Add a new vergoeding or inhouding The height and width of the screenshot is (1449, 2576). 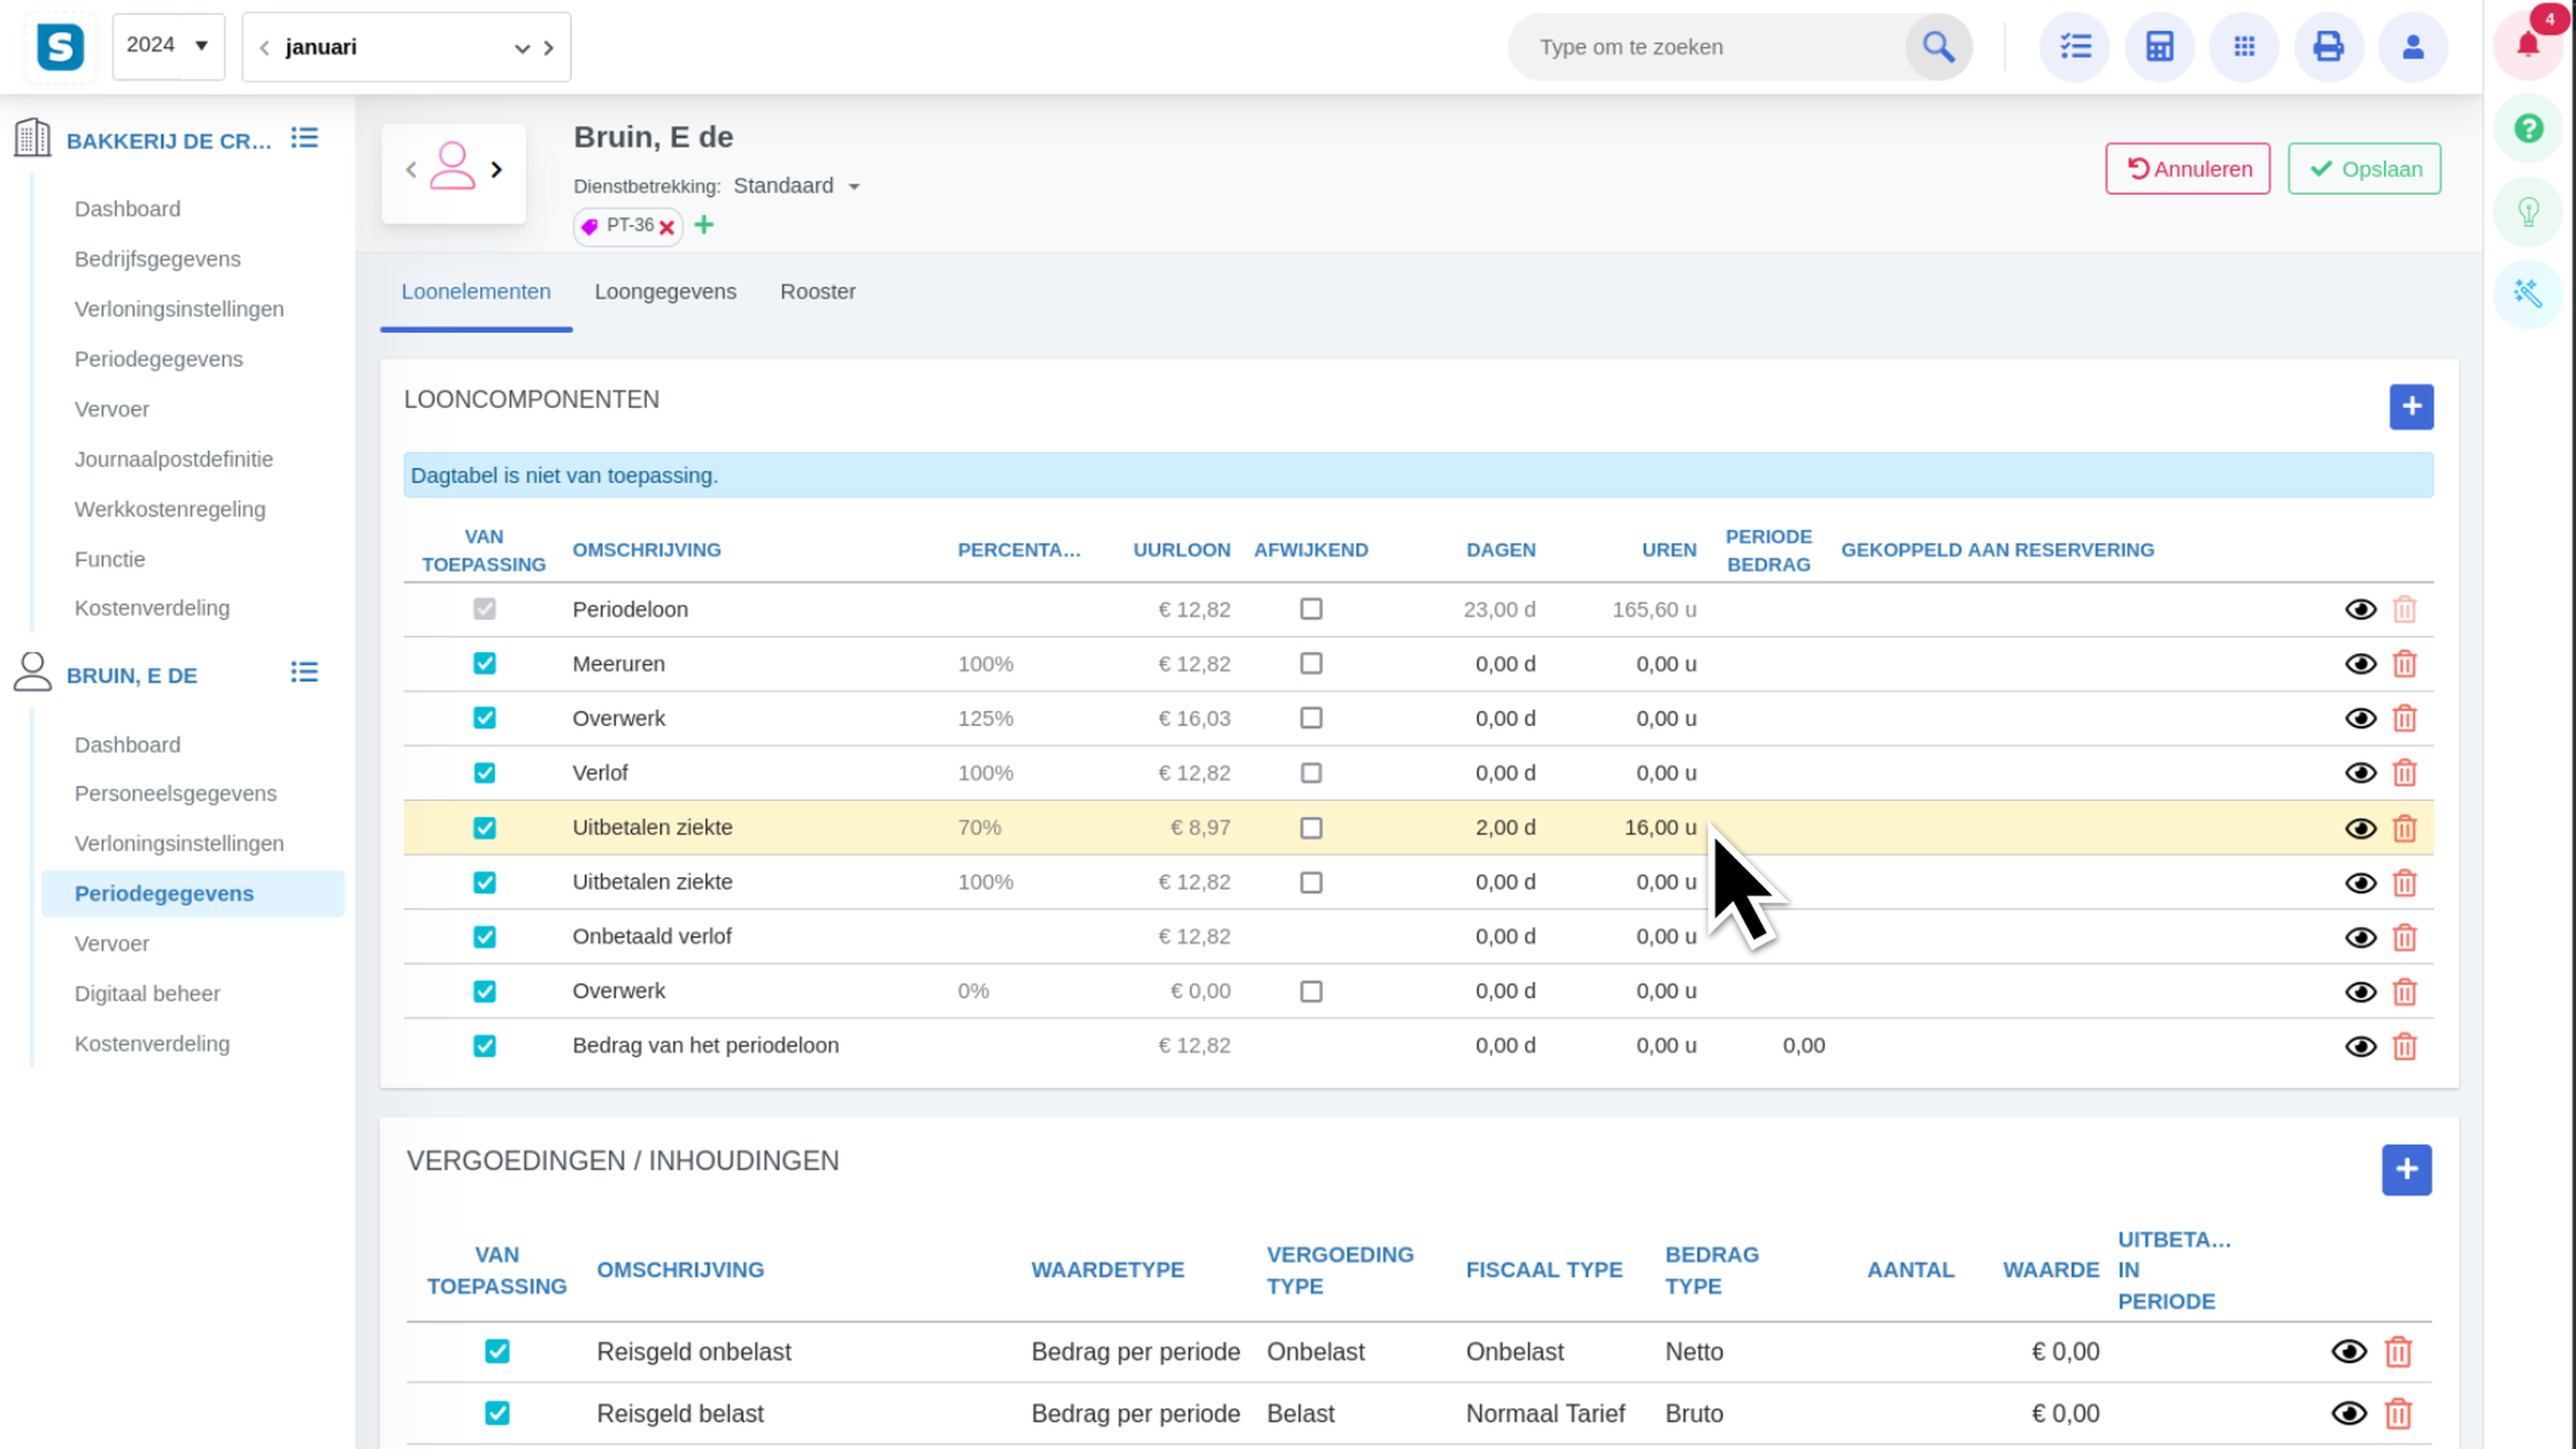tap(2406, 1170)
